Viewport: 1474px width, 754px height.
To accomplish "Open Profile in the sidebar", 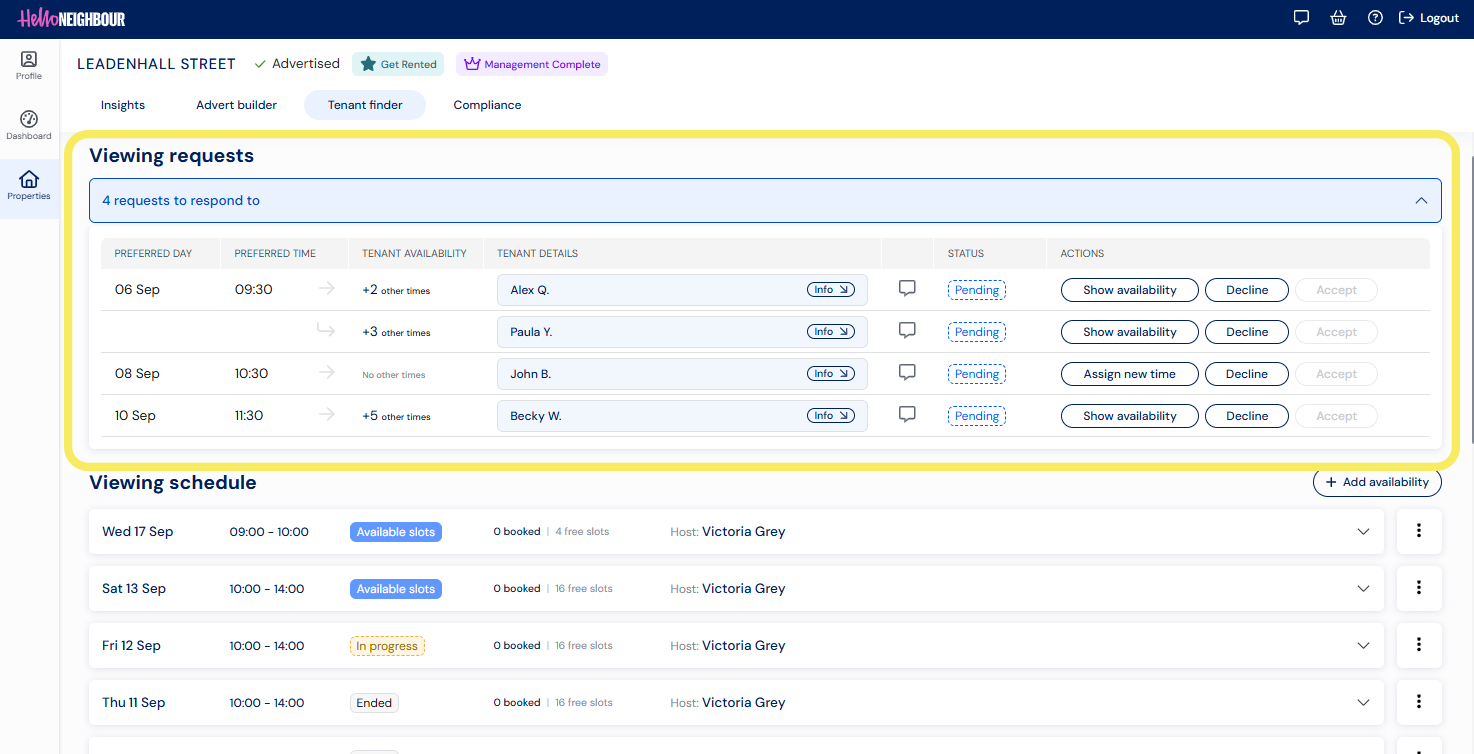I will [x=29, y=66].
